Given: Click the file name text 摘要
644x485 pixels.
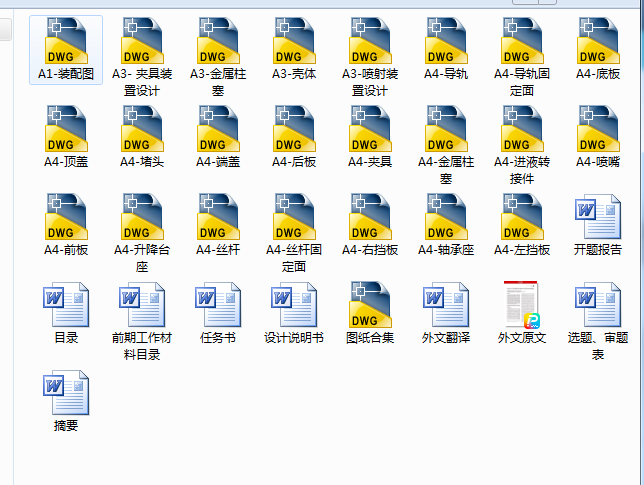Looking at the screenshot, I should pos(66,425).
